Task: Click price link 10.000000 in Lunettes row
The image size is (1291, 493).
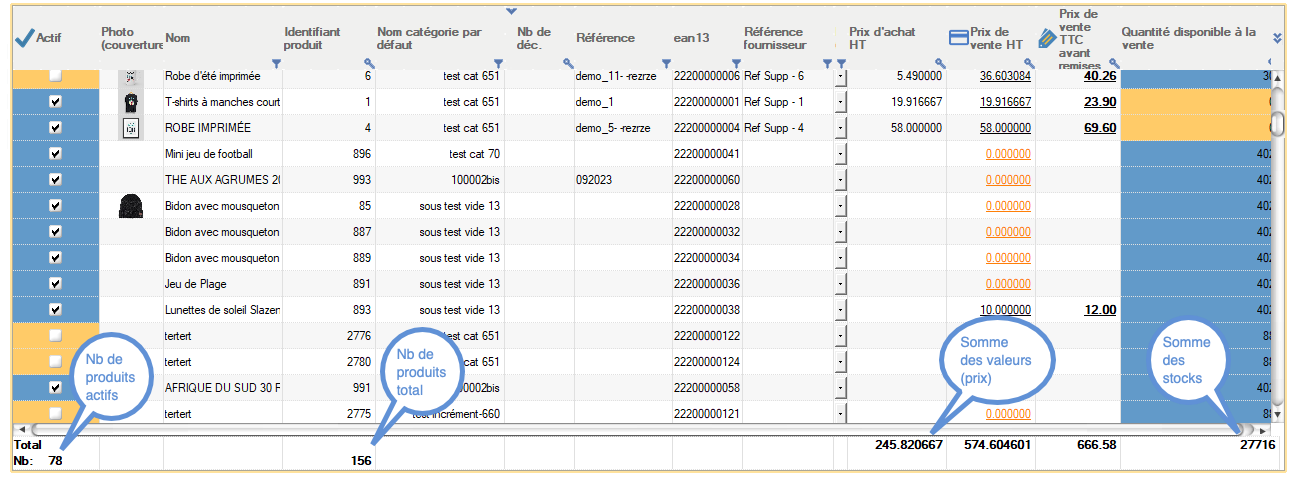Action: [x=1005, y=310]
